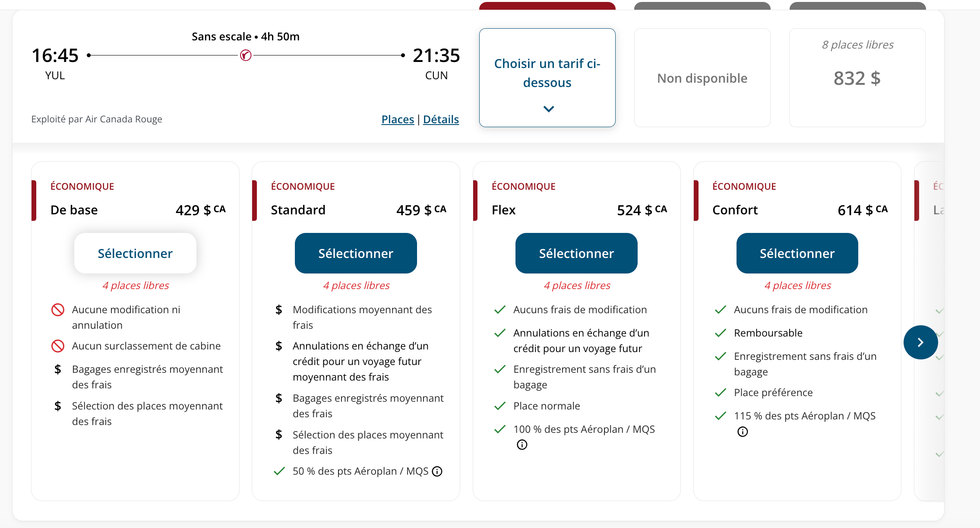Click the checkmark icon beside Confort Remboursable
980x528 pixels.
pyautogui.click(x=721, y=333)
